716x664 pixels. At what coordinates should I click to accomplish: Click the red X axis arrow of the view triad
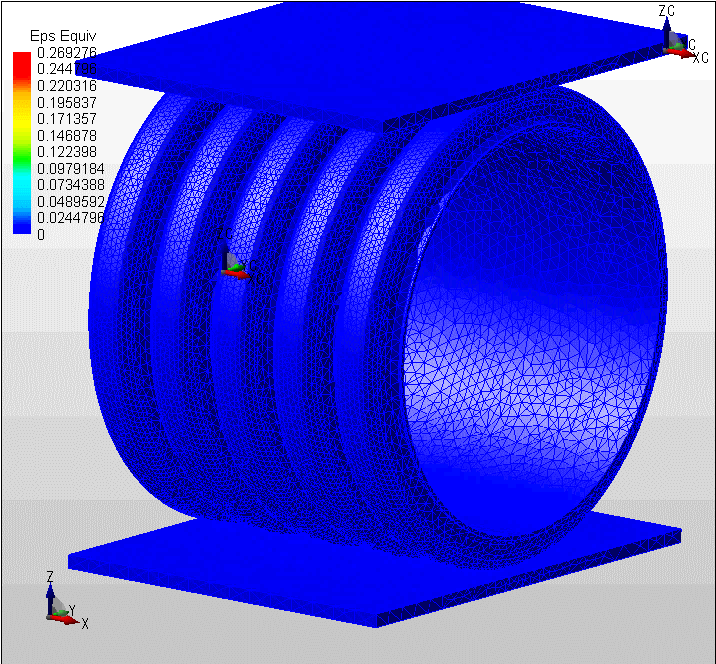(x=70, y=619)
